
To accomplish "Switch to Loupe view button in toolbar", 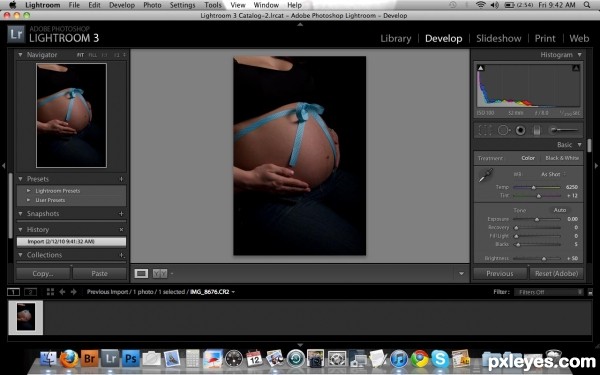I will pos(141,273).
